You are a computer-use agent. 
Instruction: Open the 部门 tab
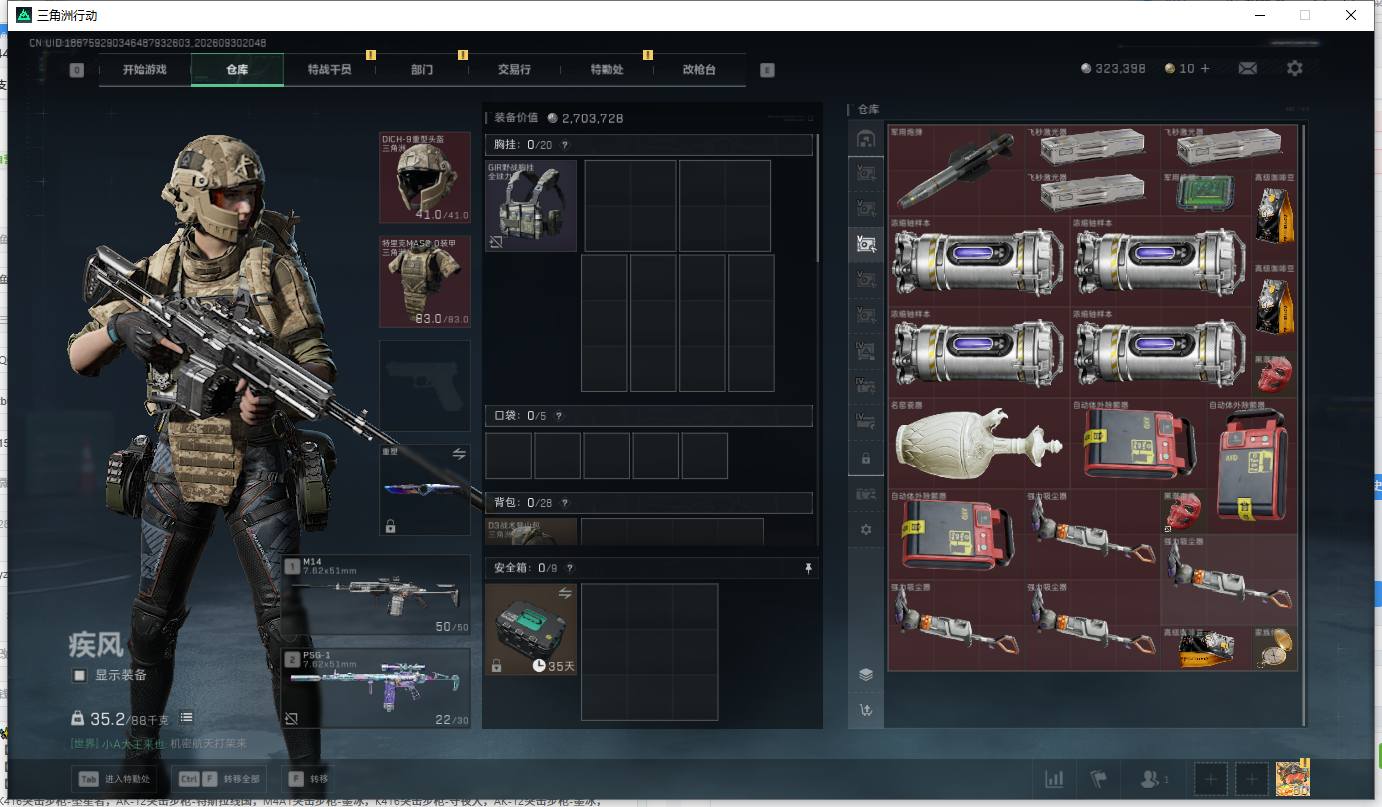(x=422, y=70)
